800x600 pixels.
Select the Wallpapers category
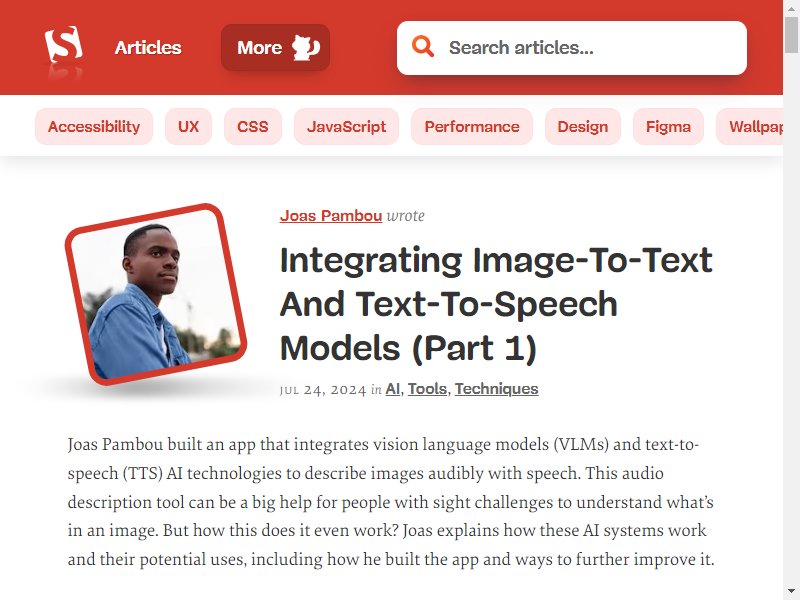pyautogui.click(x=750, y=127)
